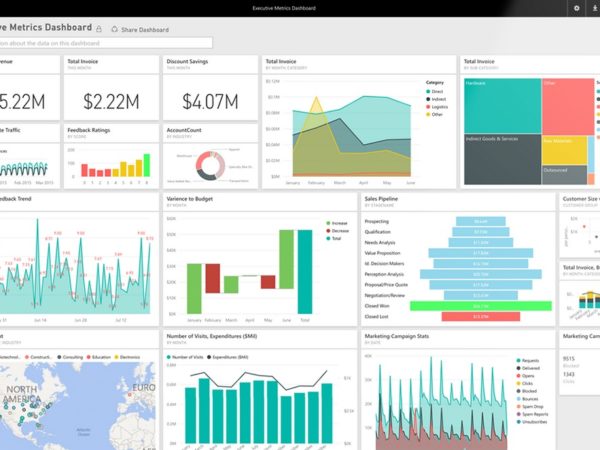The height and width of the screenshot is (450, 600).
Task: Click the Perception Analysis funnel bar
Action: [x=481, y=274]
